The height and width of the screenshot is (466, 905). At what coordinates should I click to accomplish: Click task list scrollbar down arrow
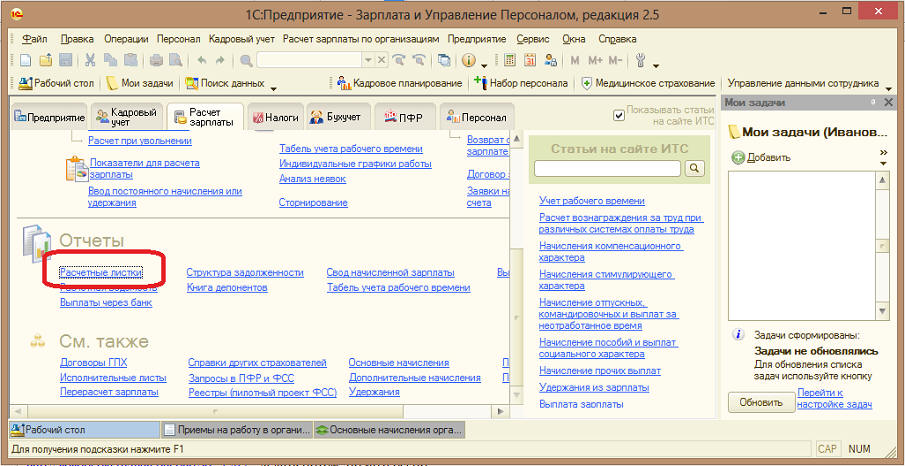tap(882, 312)
